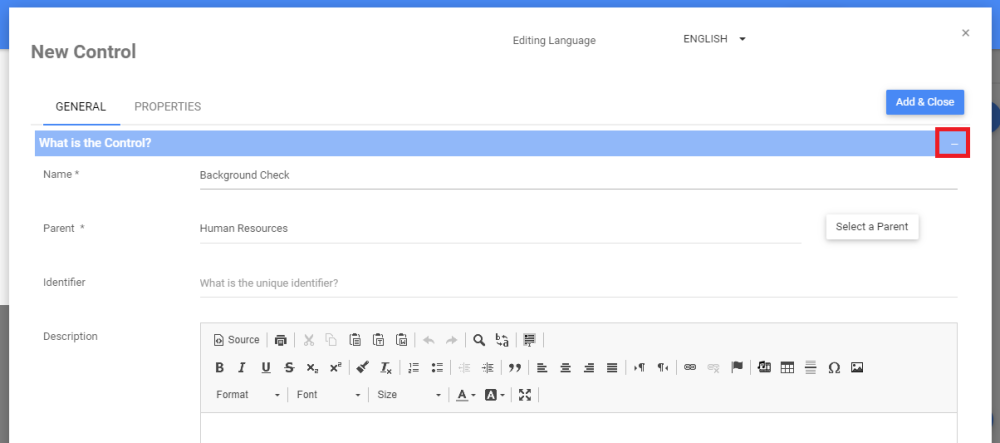1000x443 pixels.
Task: Toggle Italic formatting
Action: coord(242,367)
